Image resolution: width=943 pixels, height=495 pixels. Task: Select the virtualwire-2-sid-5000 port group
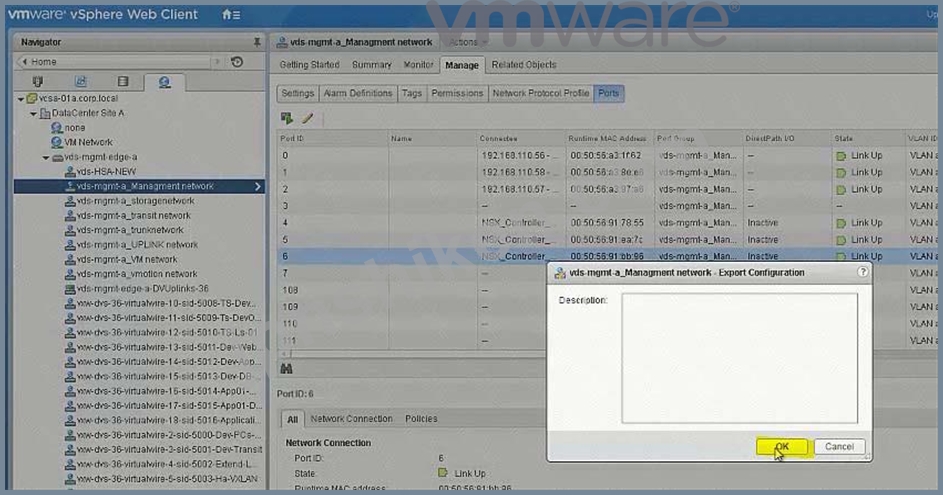point(168,435)
